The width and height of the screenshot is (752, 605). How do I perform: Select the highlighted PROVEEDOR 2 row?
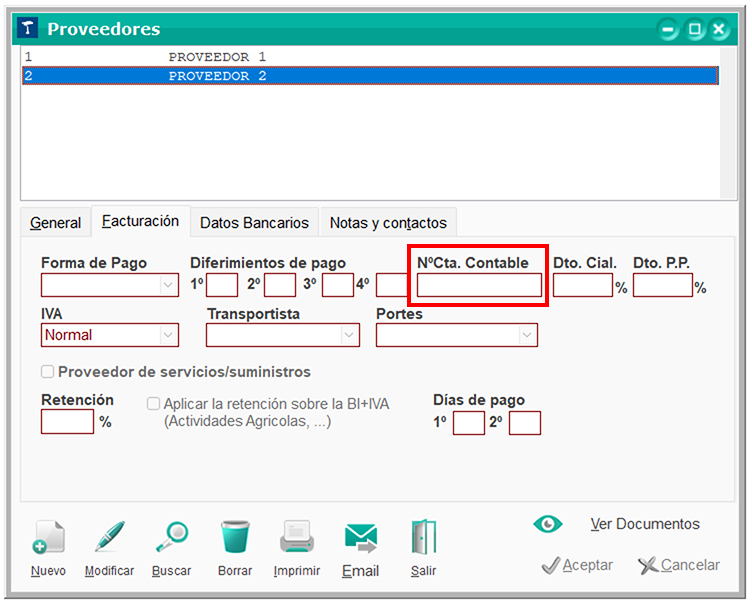pos(370,76)
